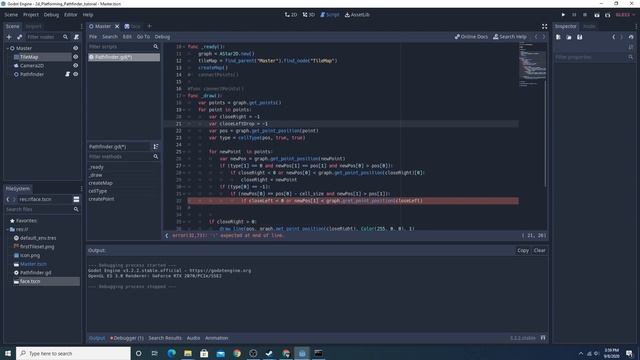Copy the Output log
This screenshot has width=640, height=360.
pos(523,251)
